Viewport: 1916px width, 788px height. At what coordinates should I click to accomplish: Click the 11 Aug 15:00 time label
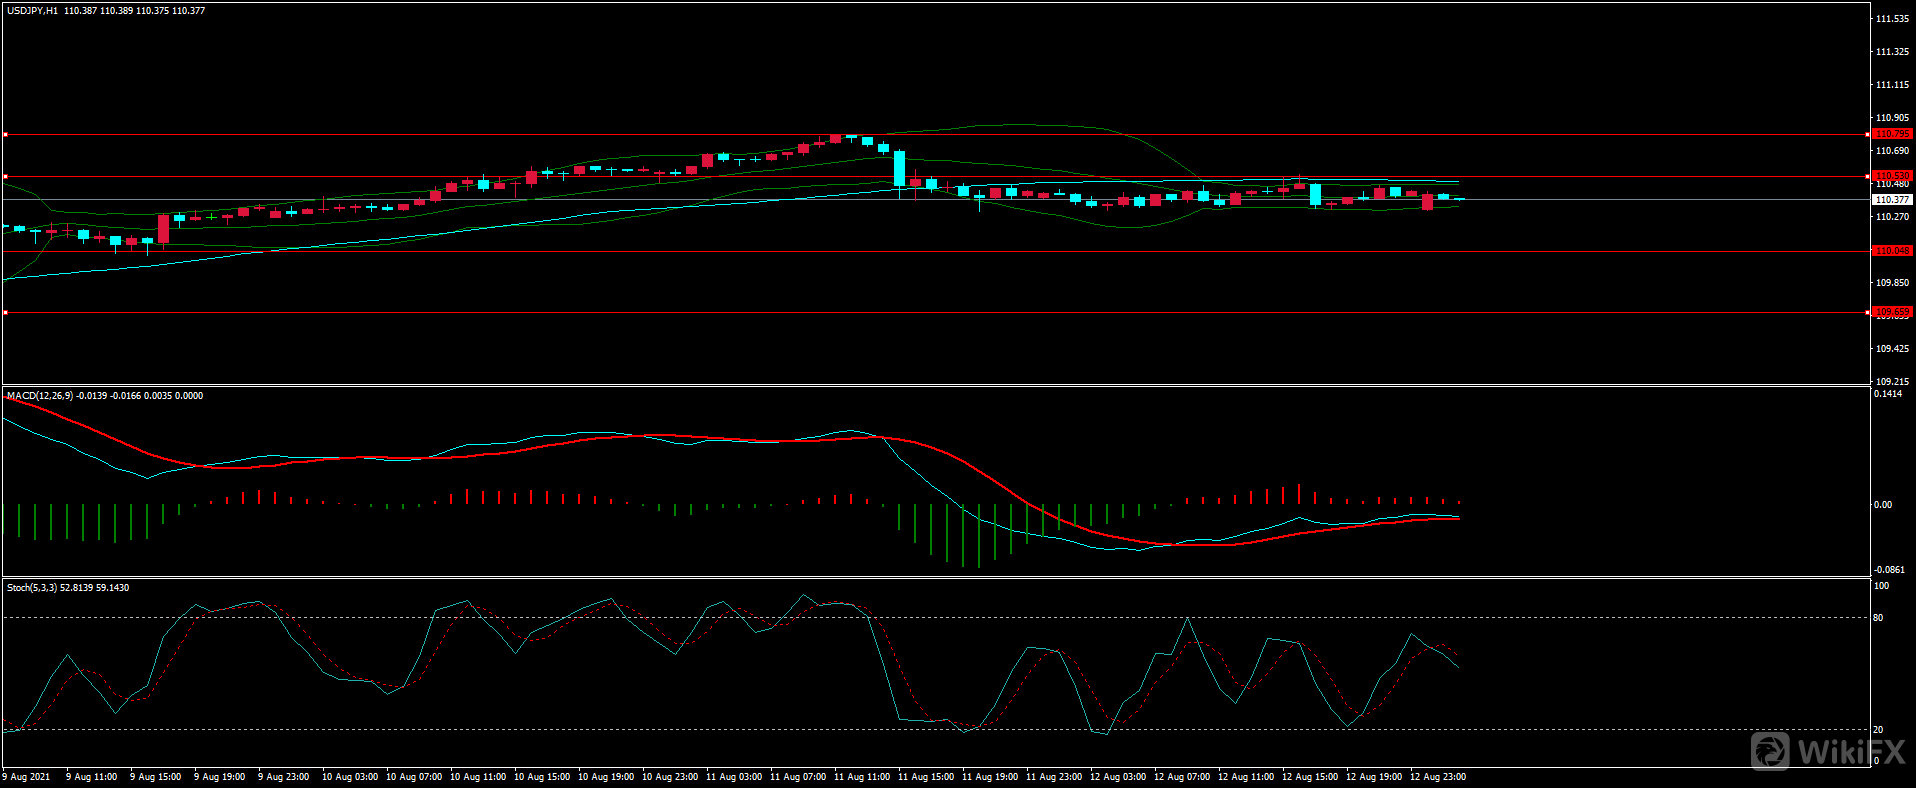coord(925,777)
